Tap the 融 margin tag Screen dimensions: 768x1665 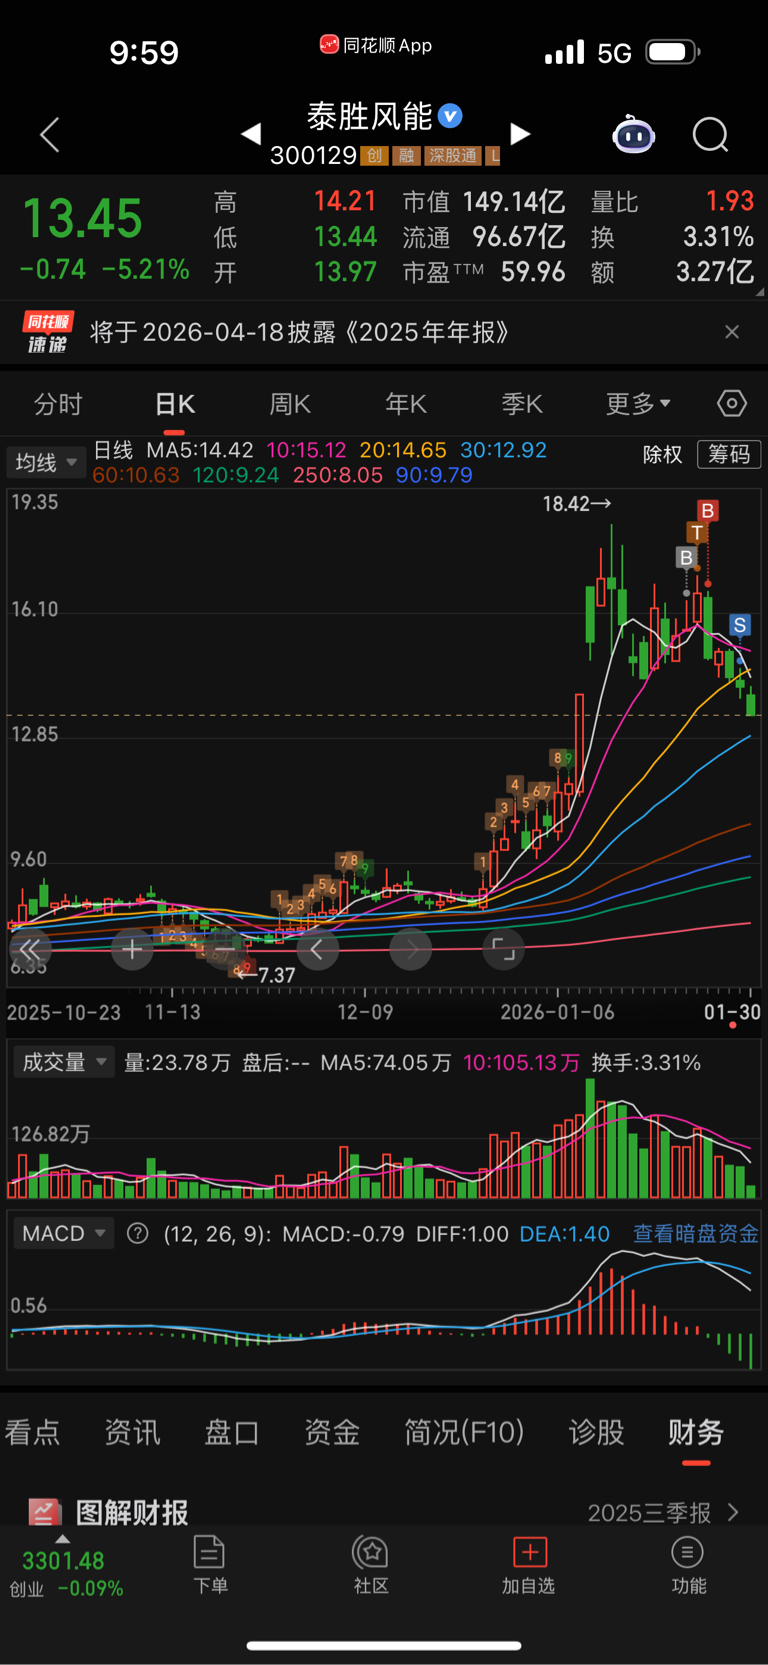pyautogui.click(x=406, y=155)
